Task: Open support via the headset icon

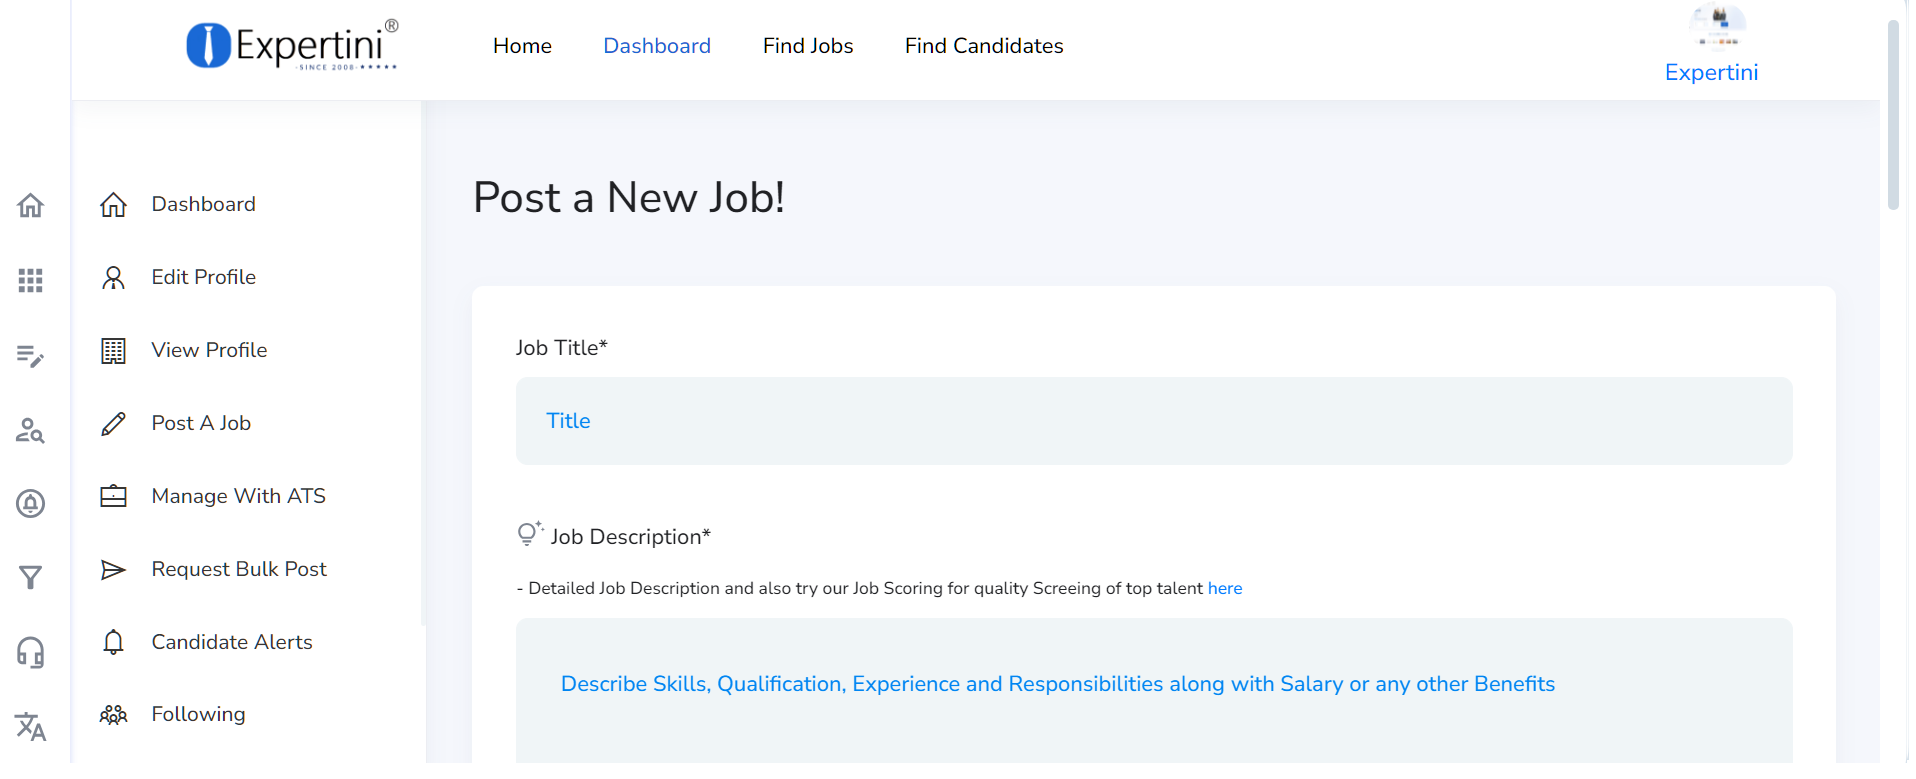Action: click(x=30, y=652)
